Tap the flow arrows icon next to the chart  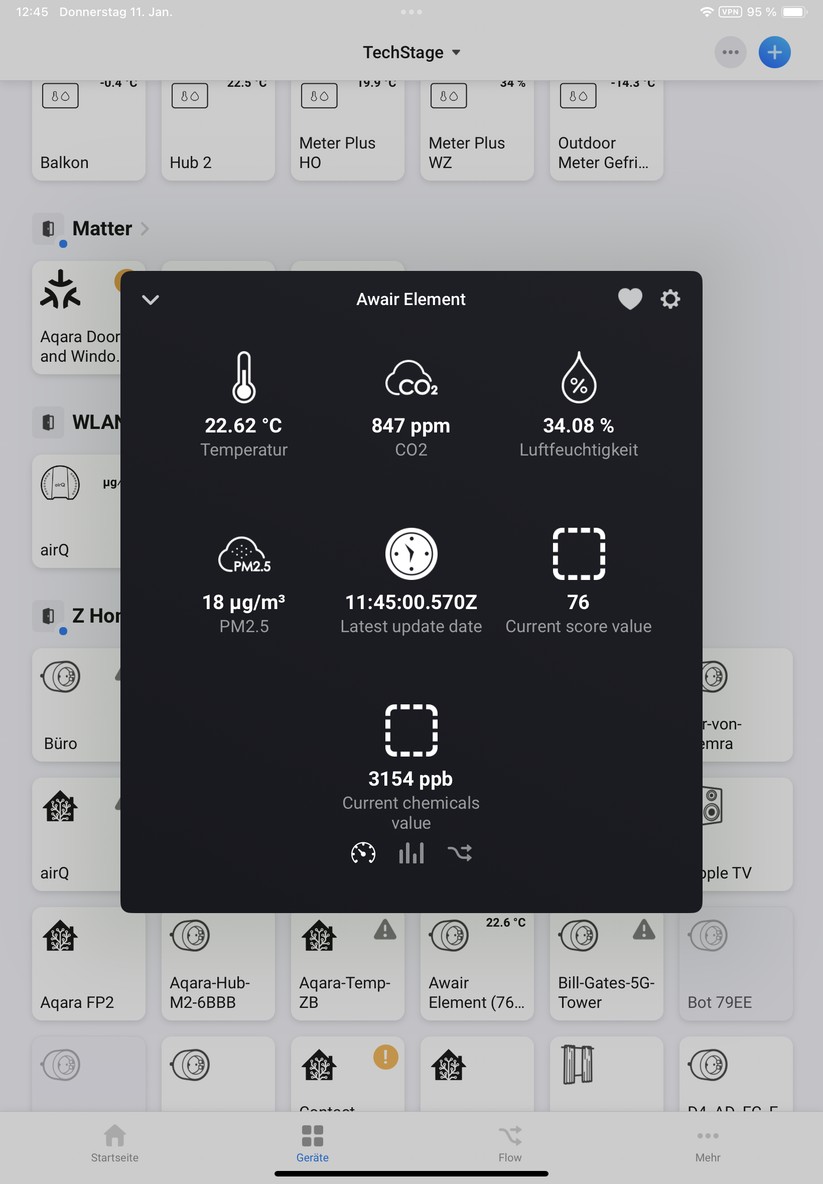(460, 852)
